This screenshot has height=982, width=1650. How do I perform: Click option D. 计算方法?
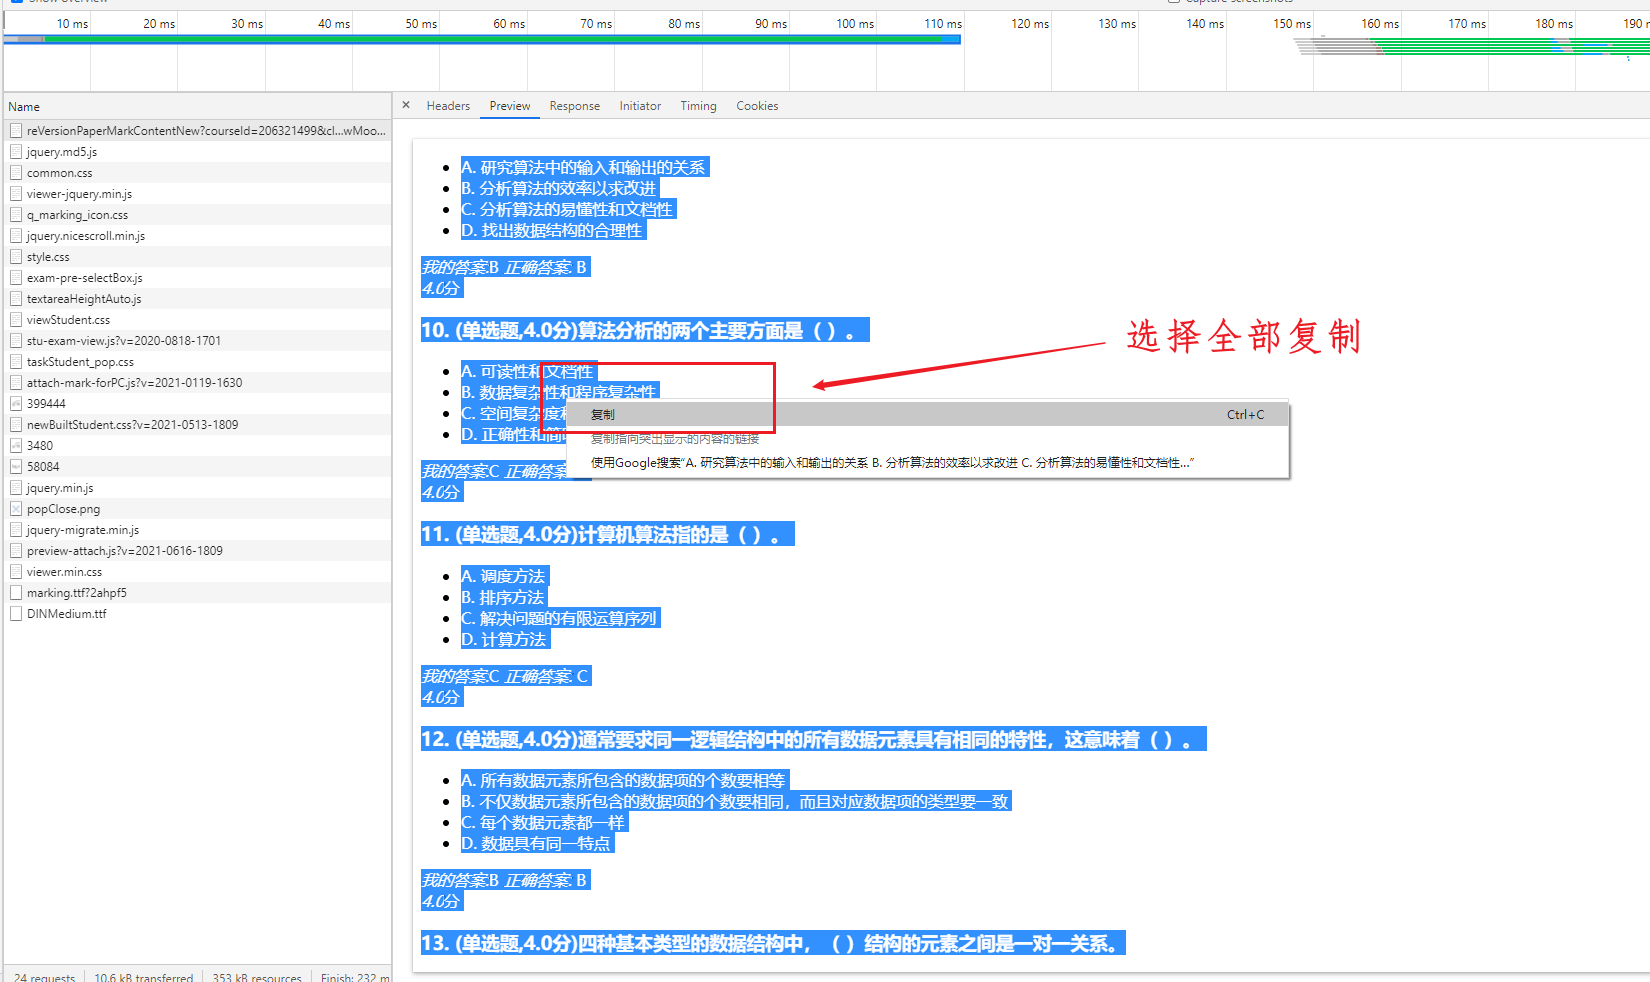505,640
